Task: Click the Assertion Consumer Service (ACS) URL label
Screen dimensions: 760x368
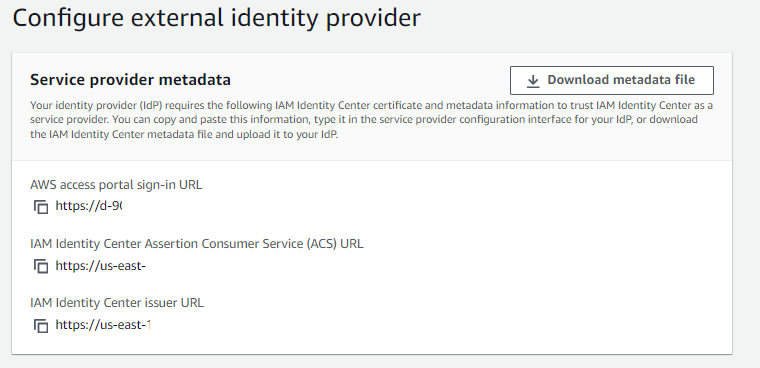Action: (197, 243)
